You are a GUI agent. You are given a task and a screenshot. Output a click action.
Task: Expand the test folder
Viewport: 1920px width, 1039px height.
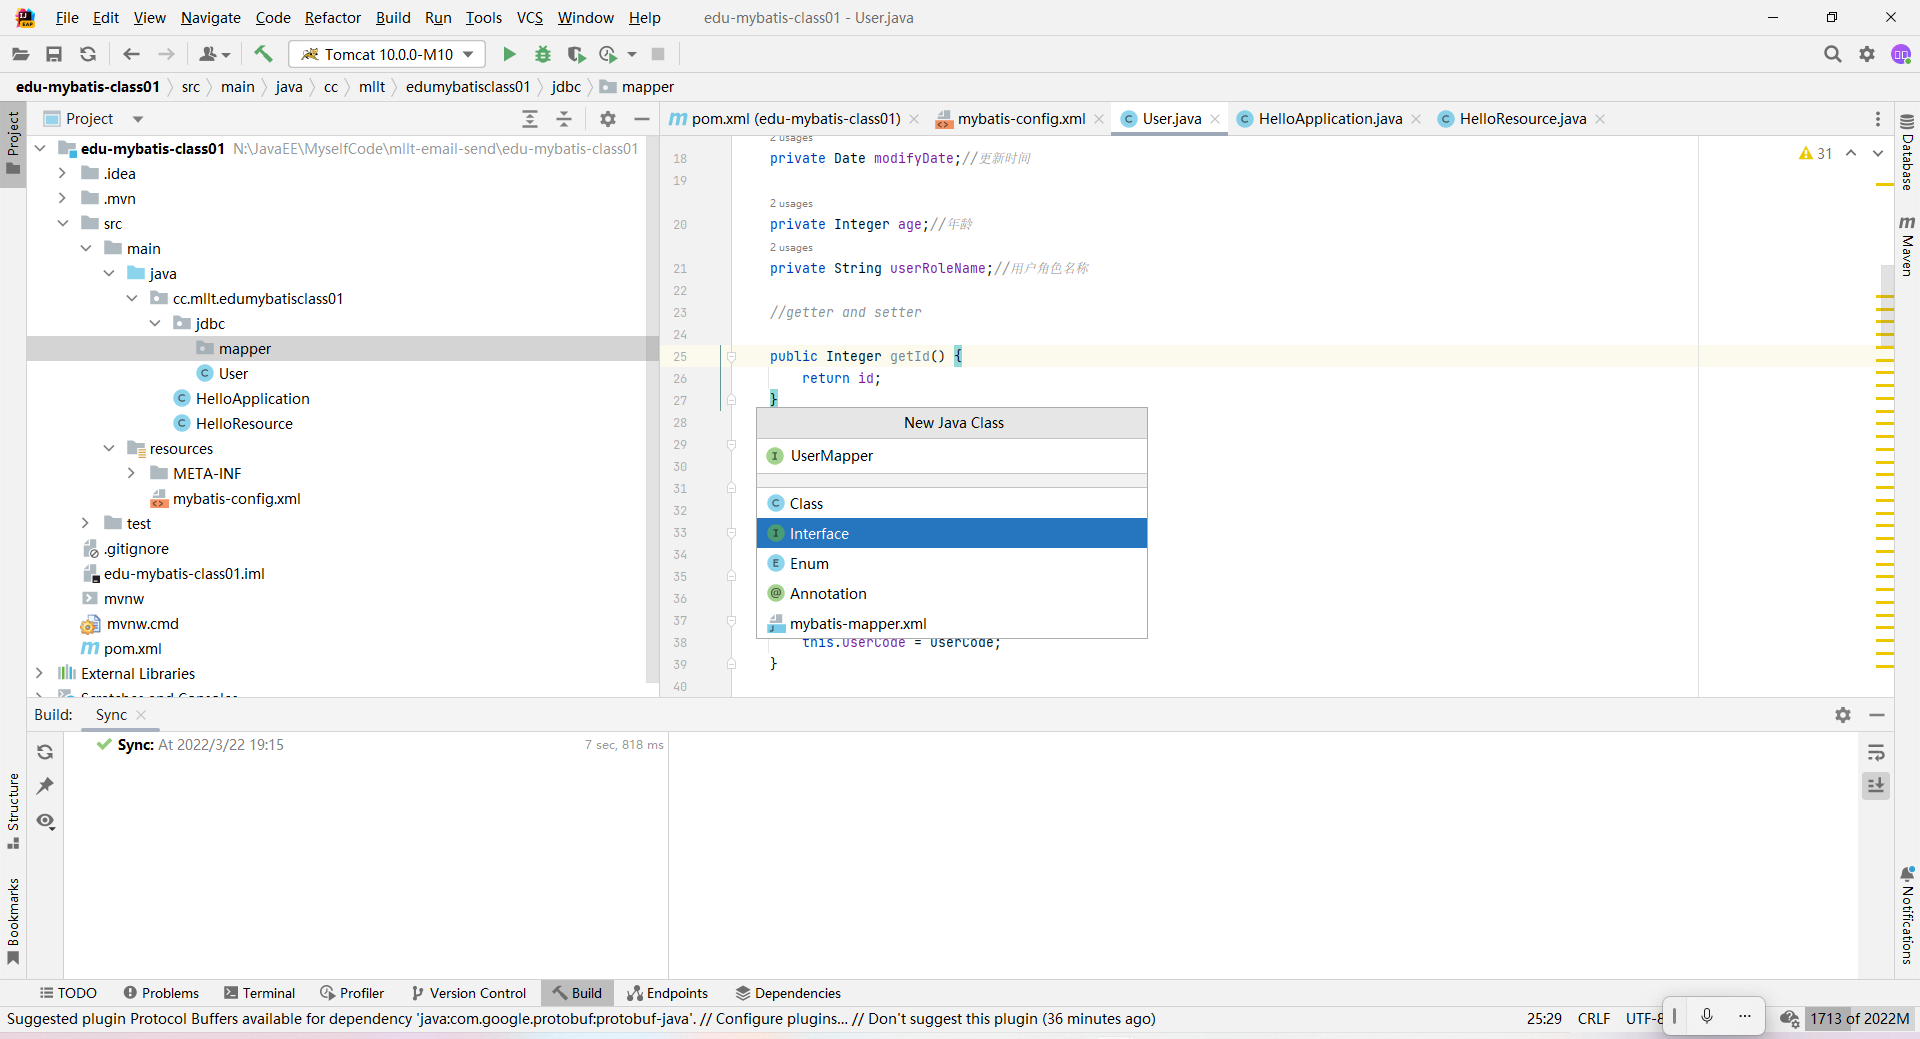tap(85, 523)
